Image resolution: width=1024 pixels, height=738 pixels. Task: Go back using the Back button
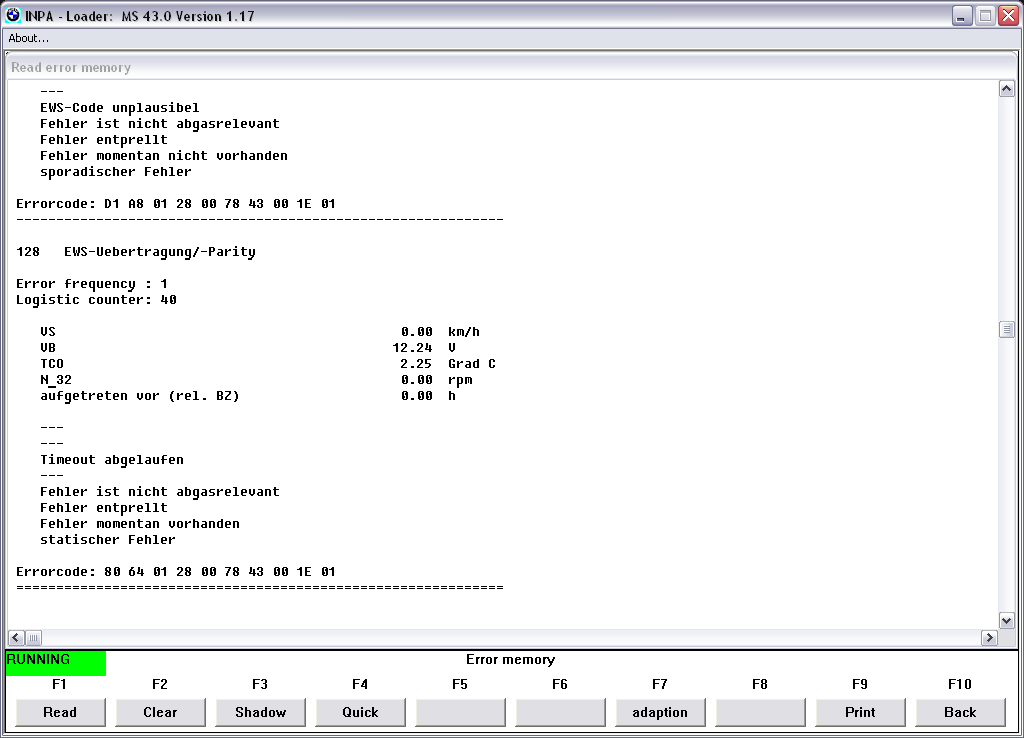[x=960, y=712]
